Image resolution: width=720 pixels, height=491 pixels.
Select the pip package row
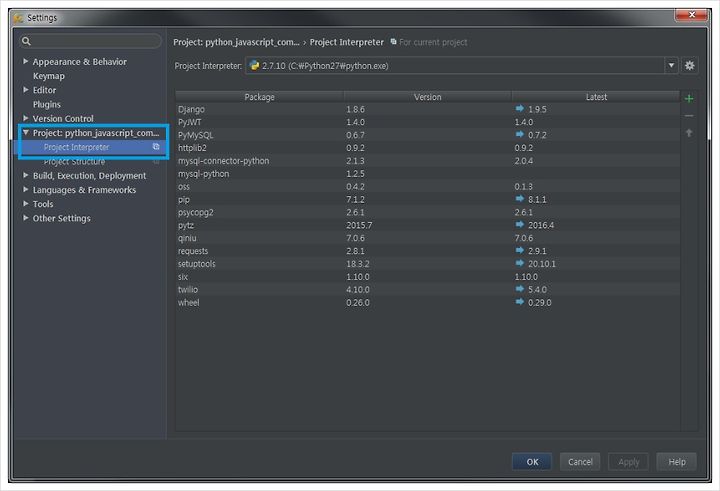pyautogui.click(x=428, y=199)
